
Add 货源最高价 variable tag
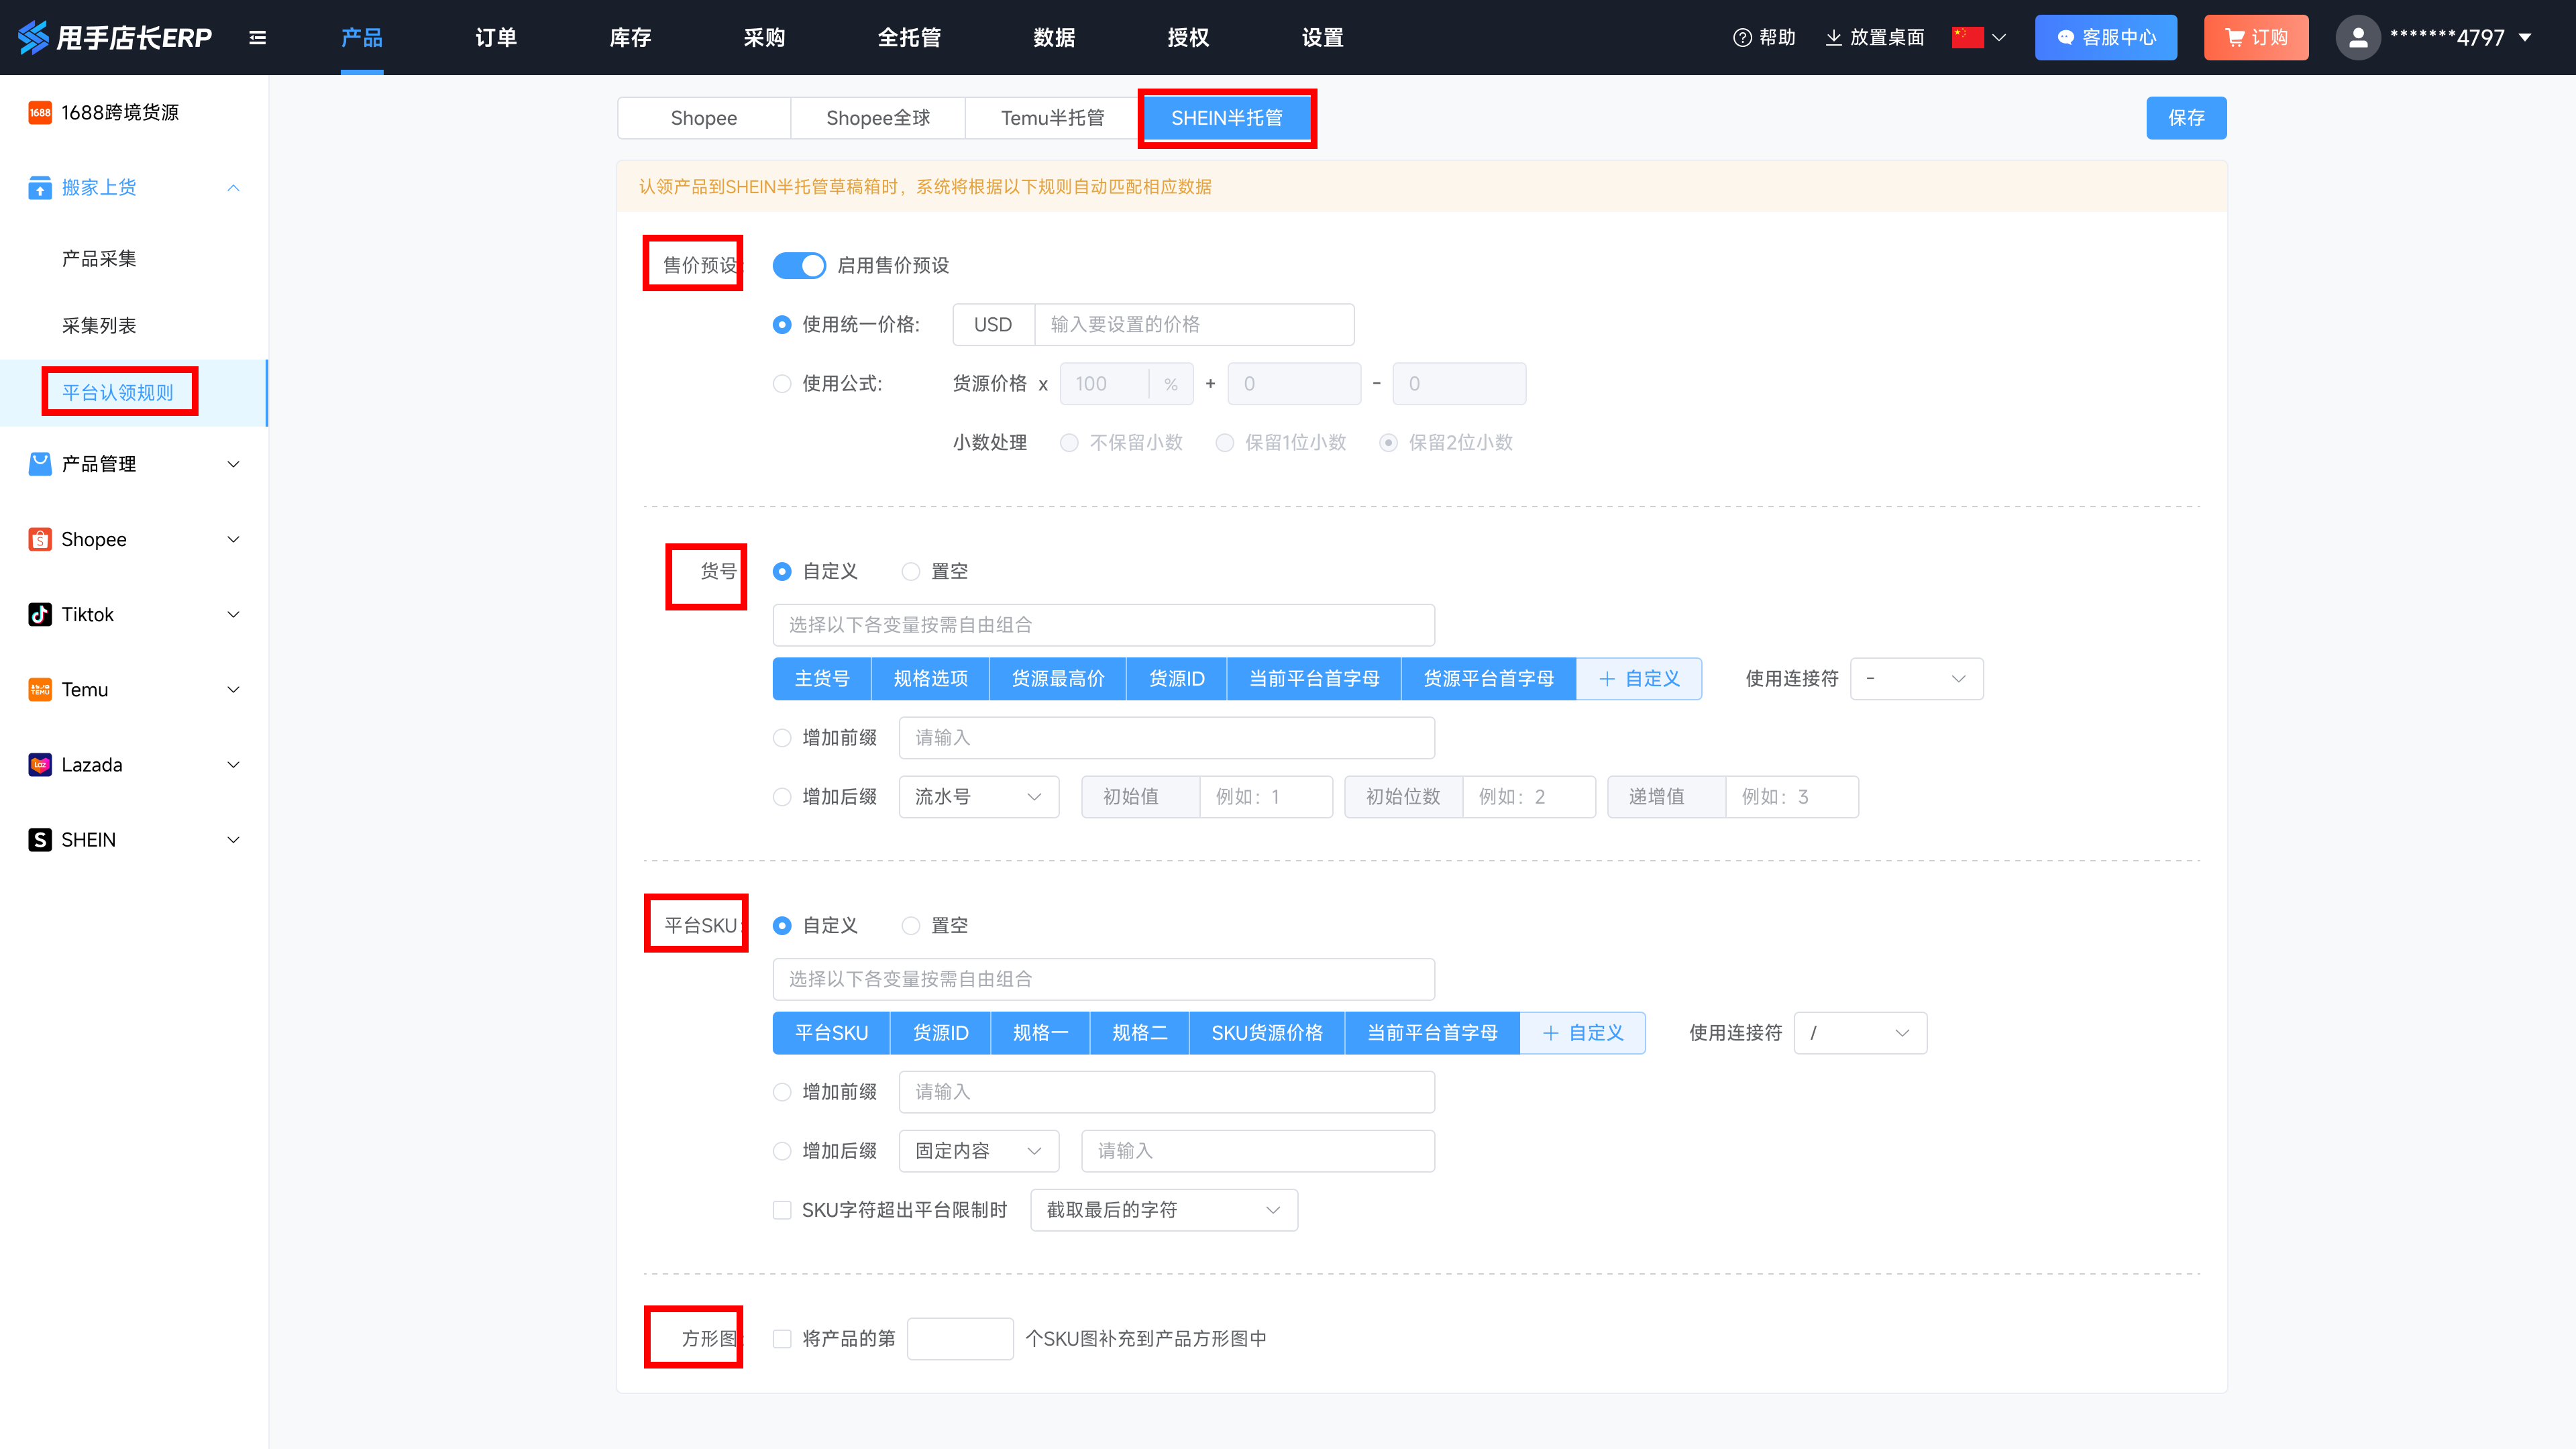coord(1058,679)
